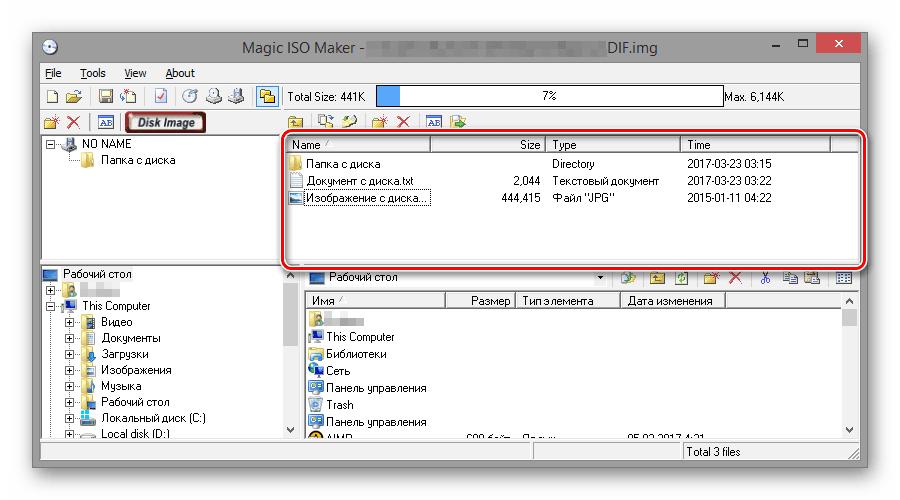Click the Paste icon in local browser

tap(812, 278)
